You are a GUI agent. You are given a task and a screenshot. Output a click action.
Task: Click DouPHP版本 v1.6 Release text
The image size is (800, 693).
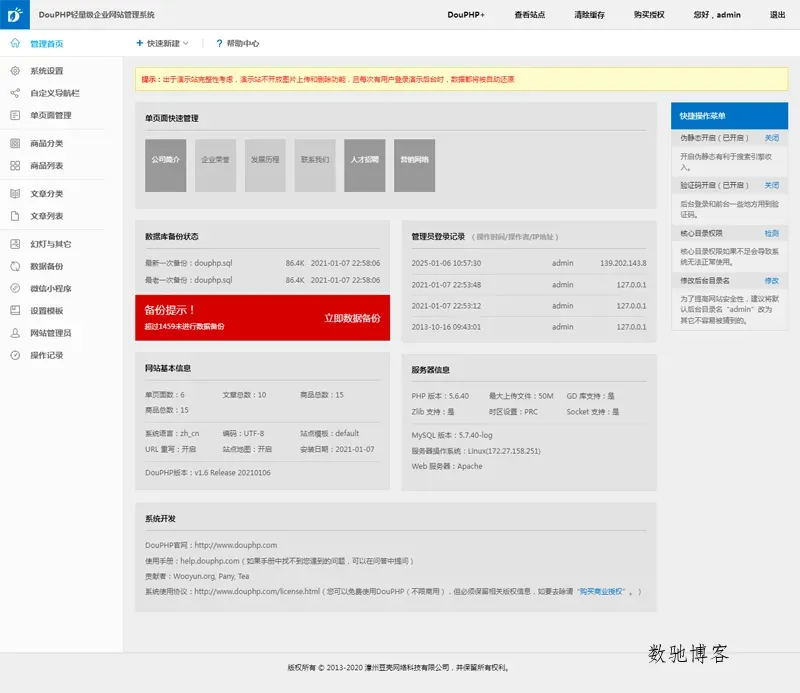click(x=208, y=473)
